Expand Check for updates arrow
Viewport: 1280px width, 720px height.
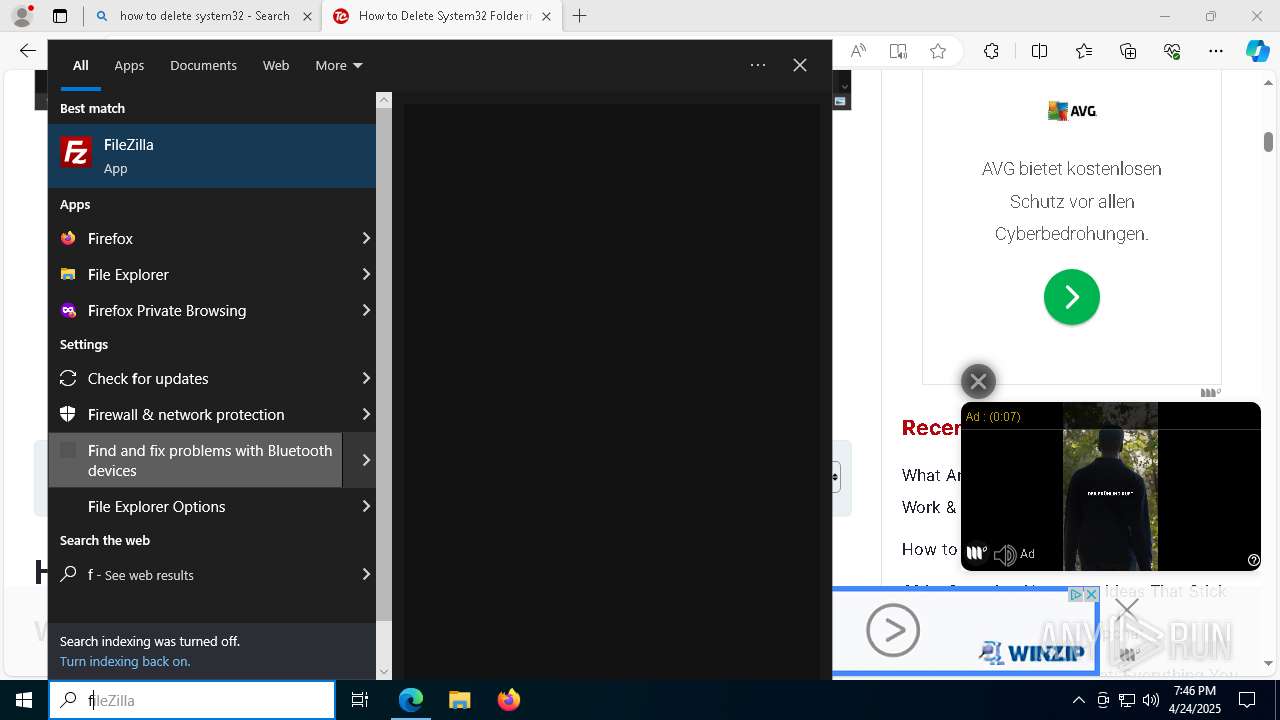(x=365, y=378)
